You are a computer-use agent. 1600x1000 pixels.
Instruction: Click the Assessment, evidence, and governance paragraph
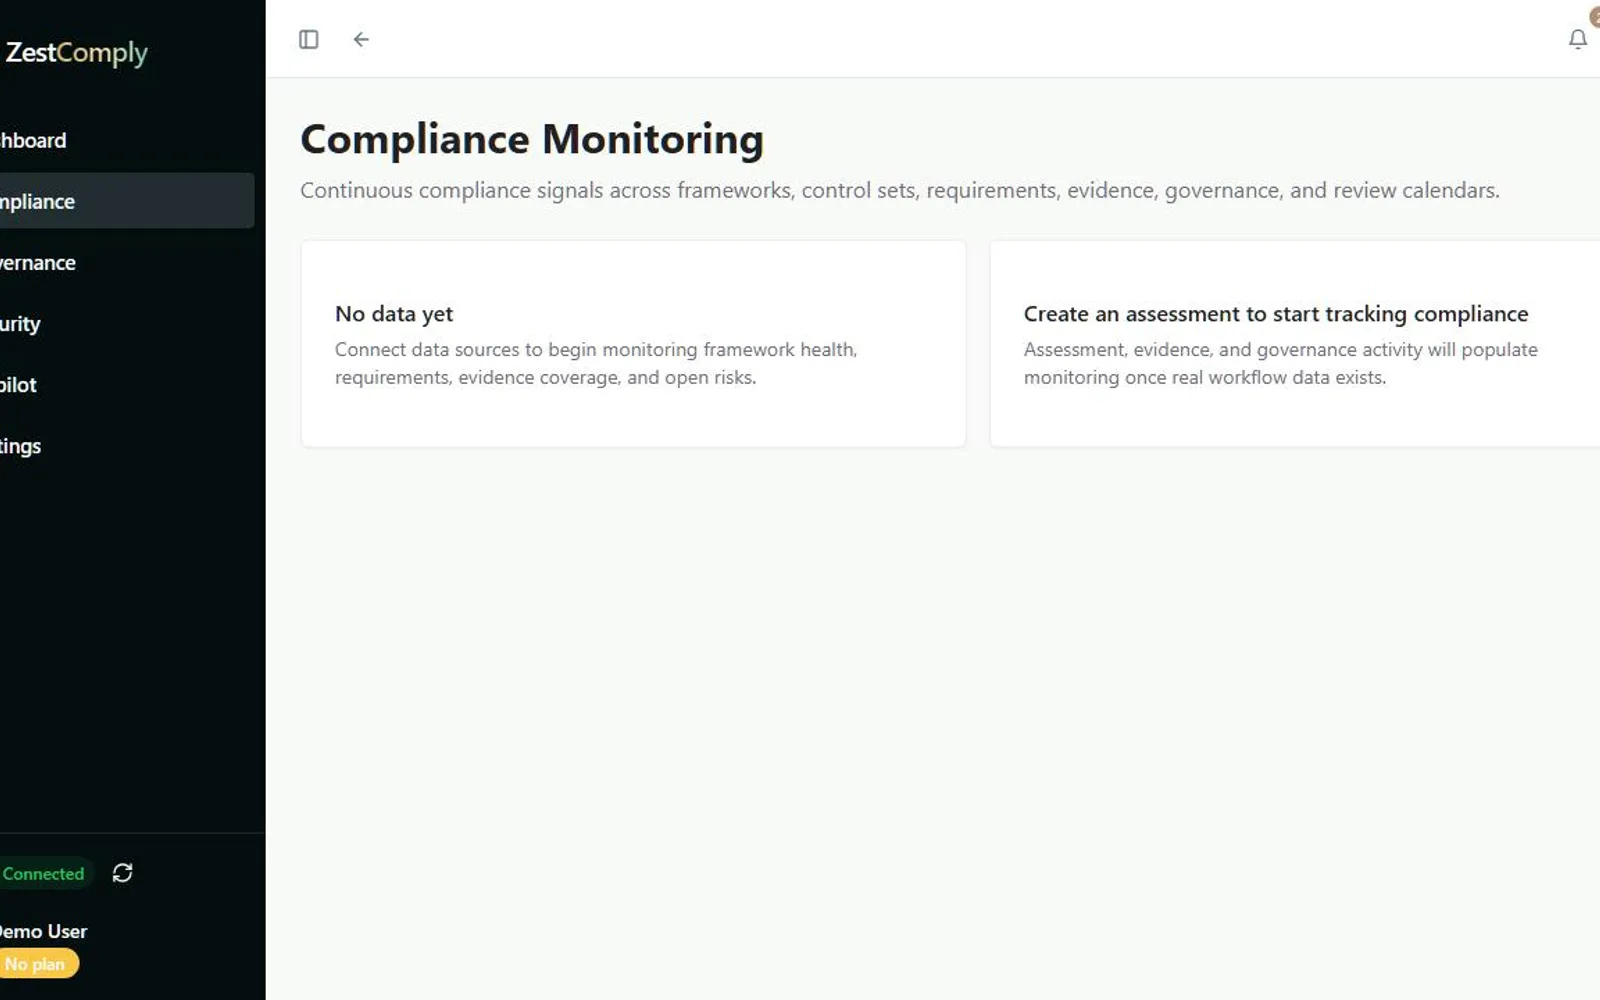pos(1281,363)
